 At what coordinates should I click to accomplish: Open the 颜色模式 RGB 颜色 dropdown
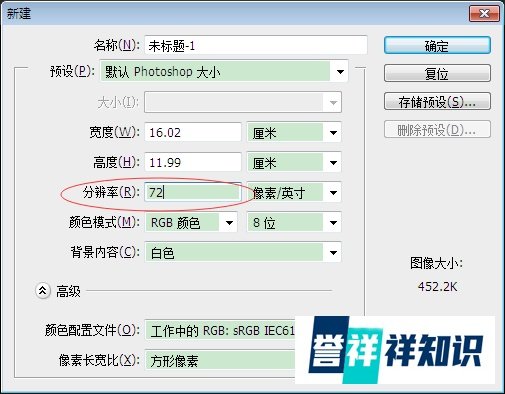coord(191,222)
